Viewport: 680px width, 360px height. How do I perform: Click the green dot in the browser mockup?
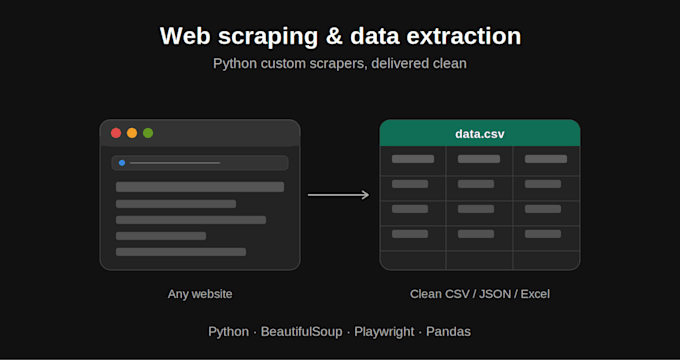[x=148, y=133]
